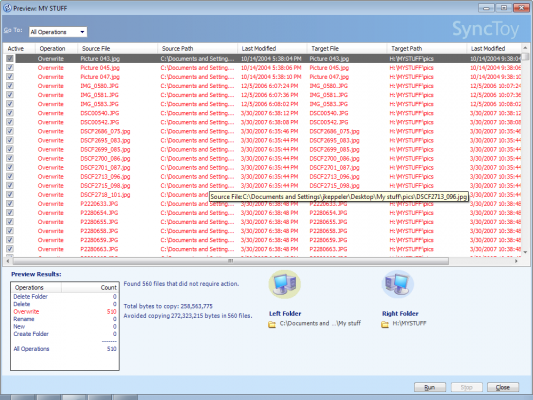
Task: Click source file DSCF2695_083.jpg
Action: pos(105,140)
